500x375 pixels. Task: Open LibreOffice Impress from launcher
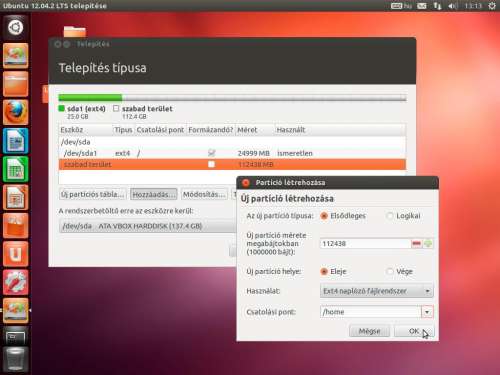(15, 197)
